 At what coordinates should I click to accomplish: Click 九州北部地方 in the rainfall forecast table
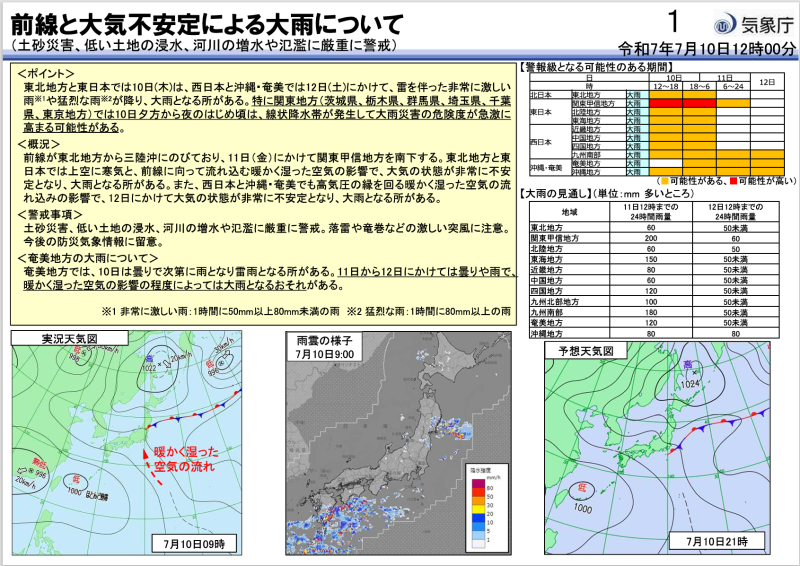(x=555, y=302)
